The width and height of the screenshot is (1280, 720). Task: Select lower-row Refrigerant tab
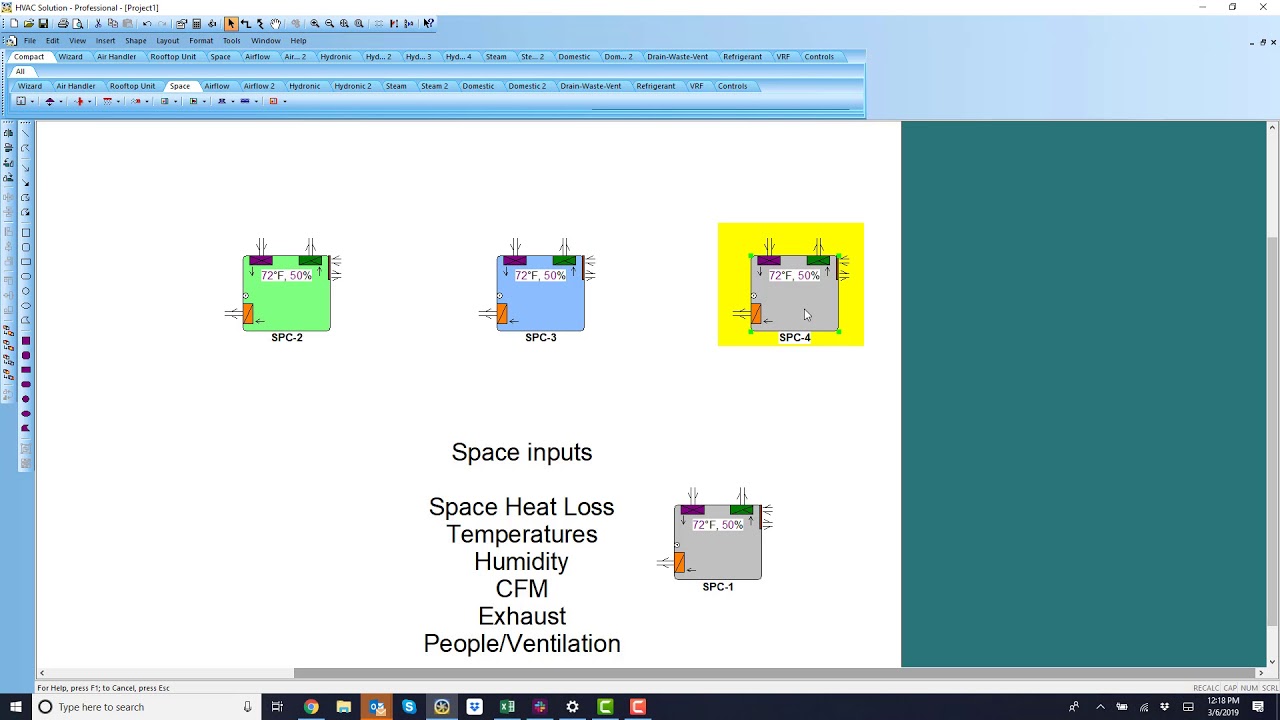656,86
